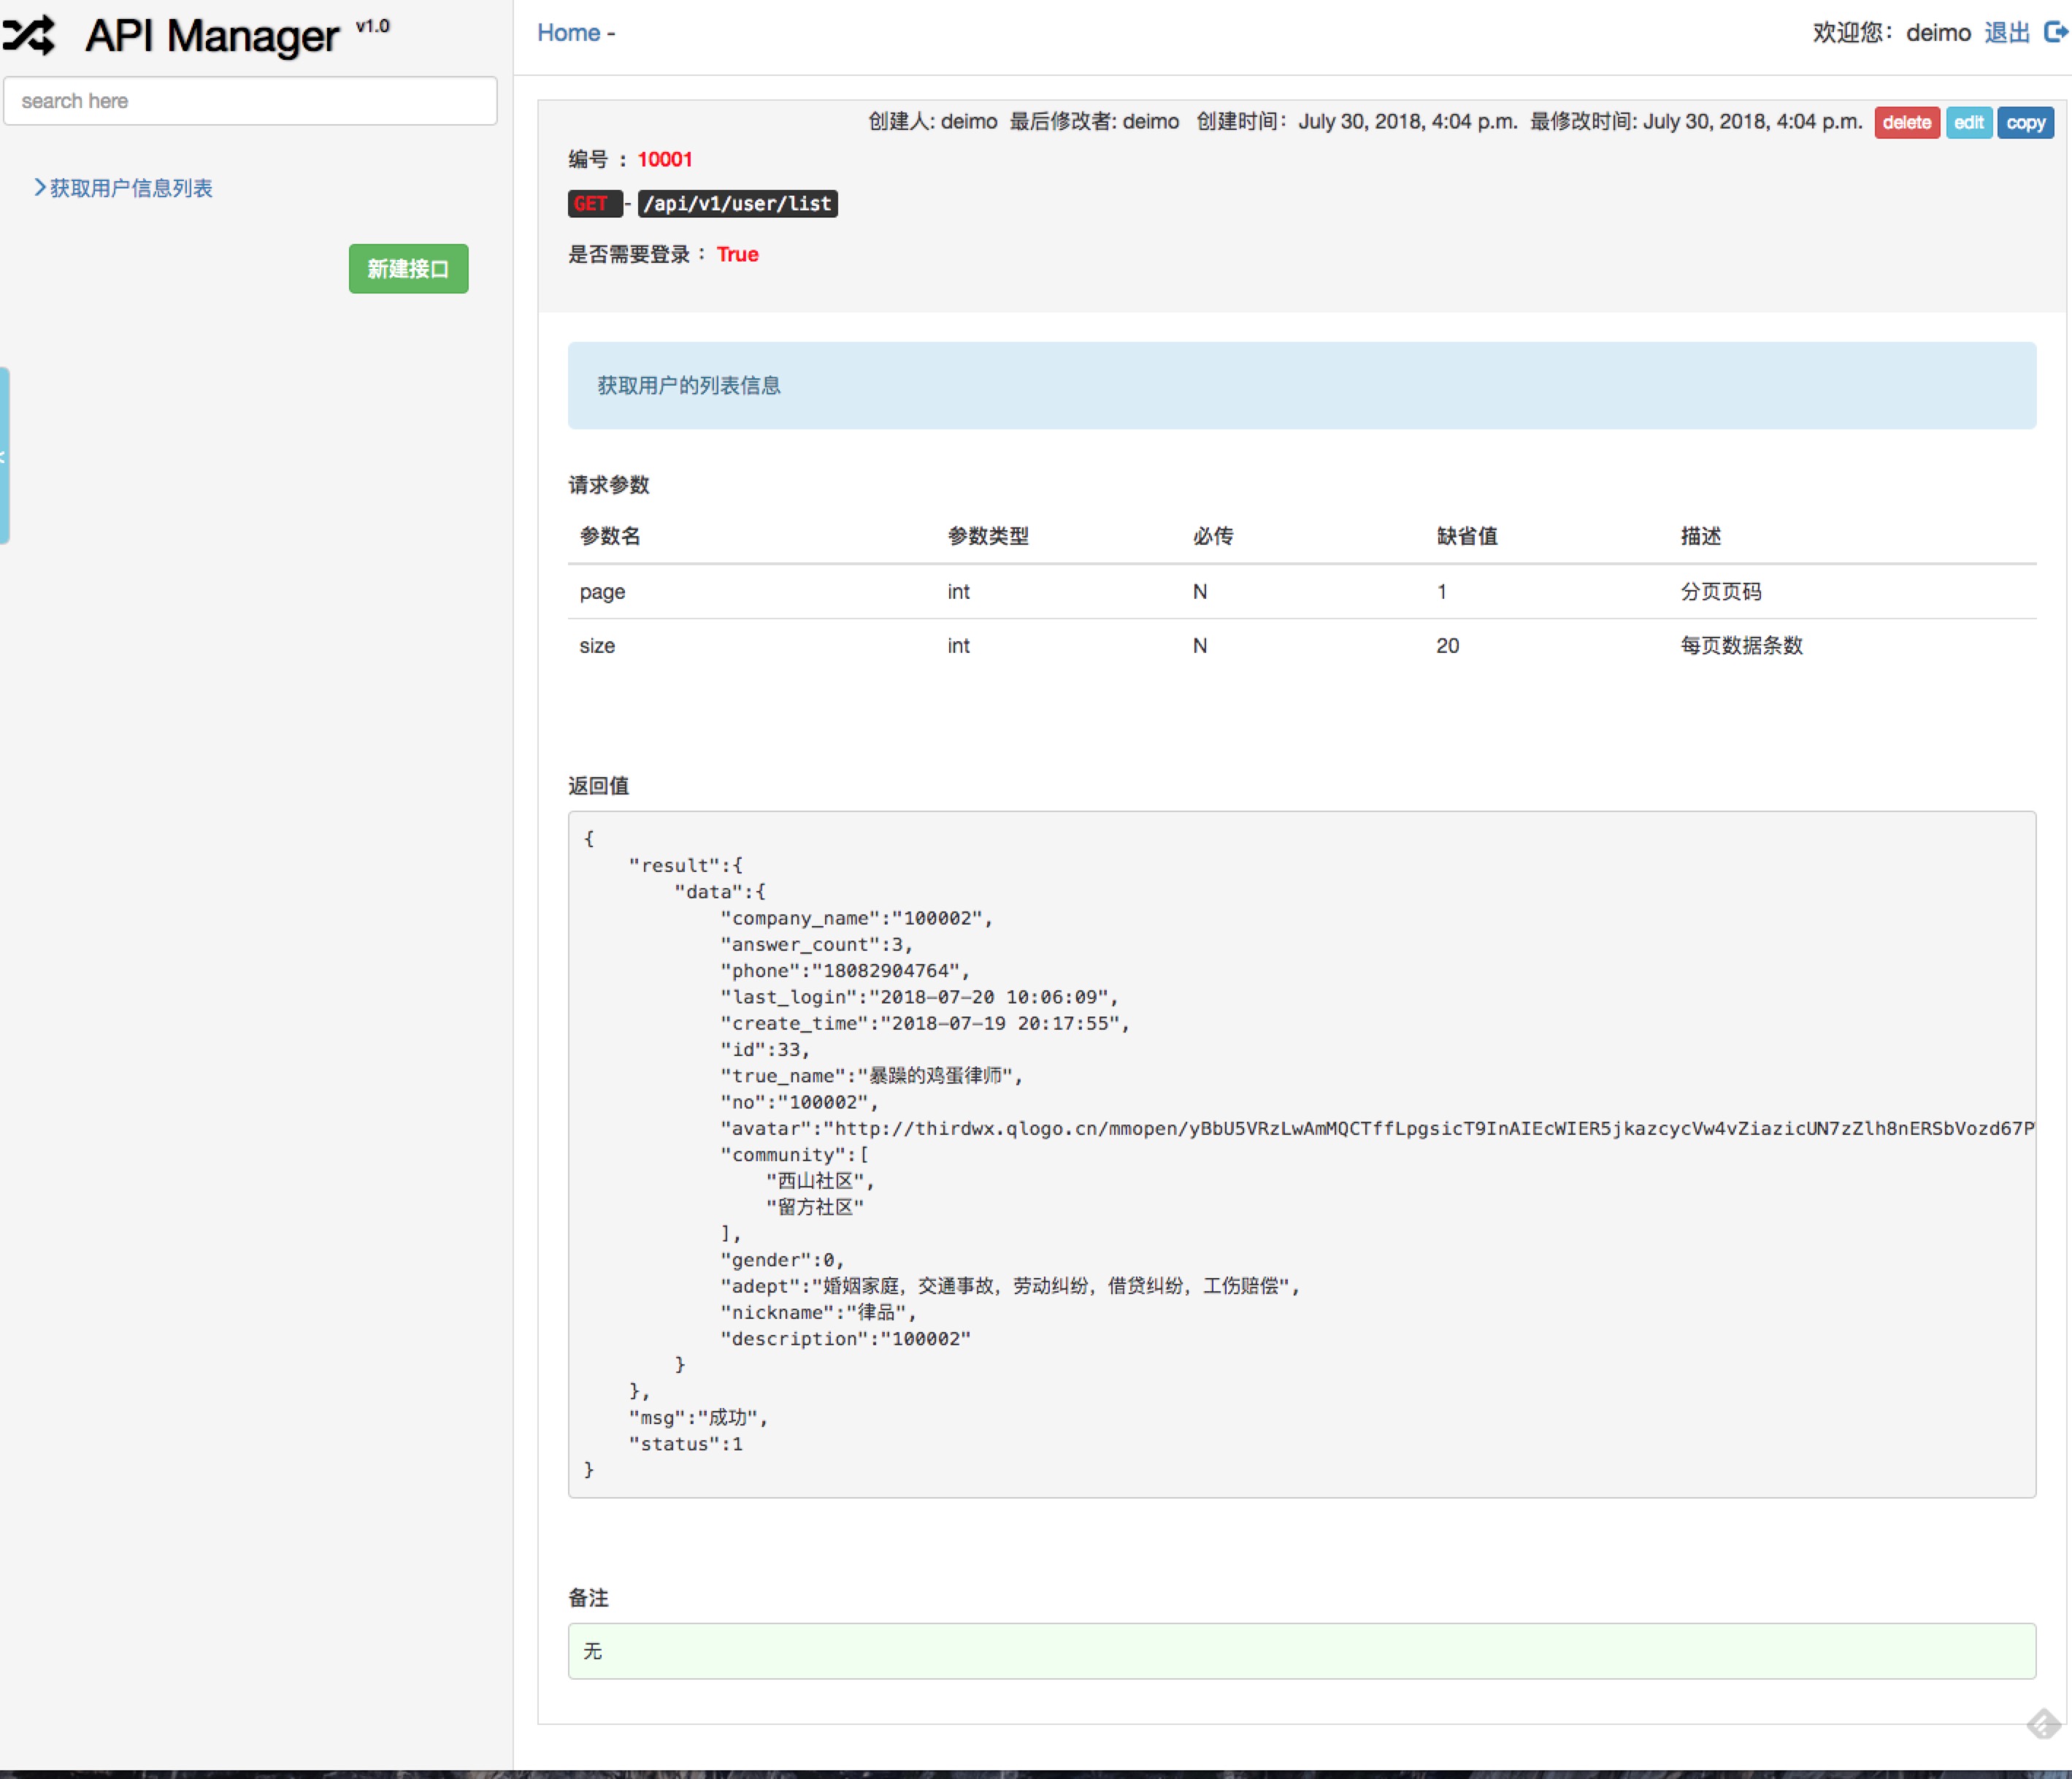The width and height of the screenshot is (2072, 1779).
Task: Click the 缺省值 column header
Action: (x=1467, y=536)
